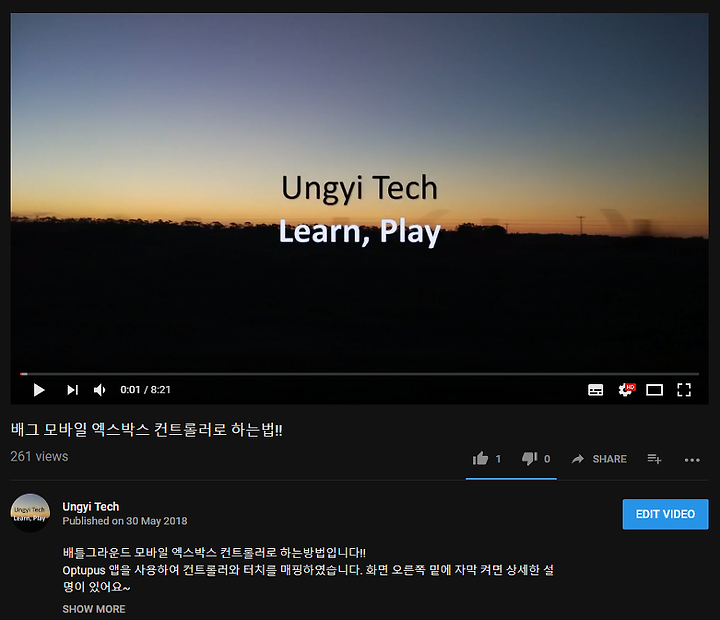Mute the video volume
The height and width of the screenshot is (620, 720).
(100, 390)
